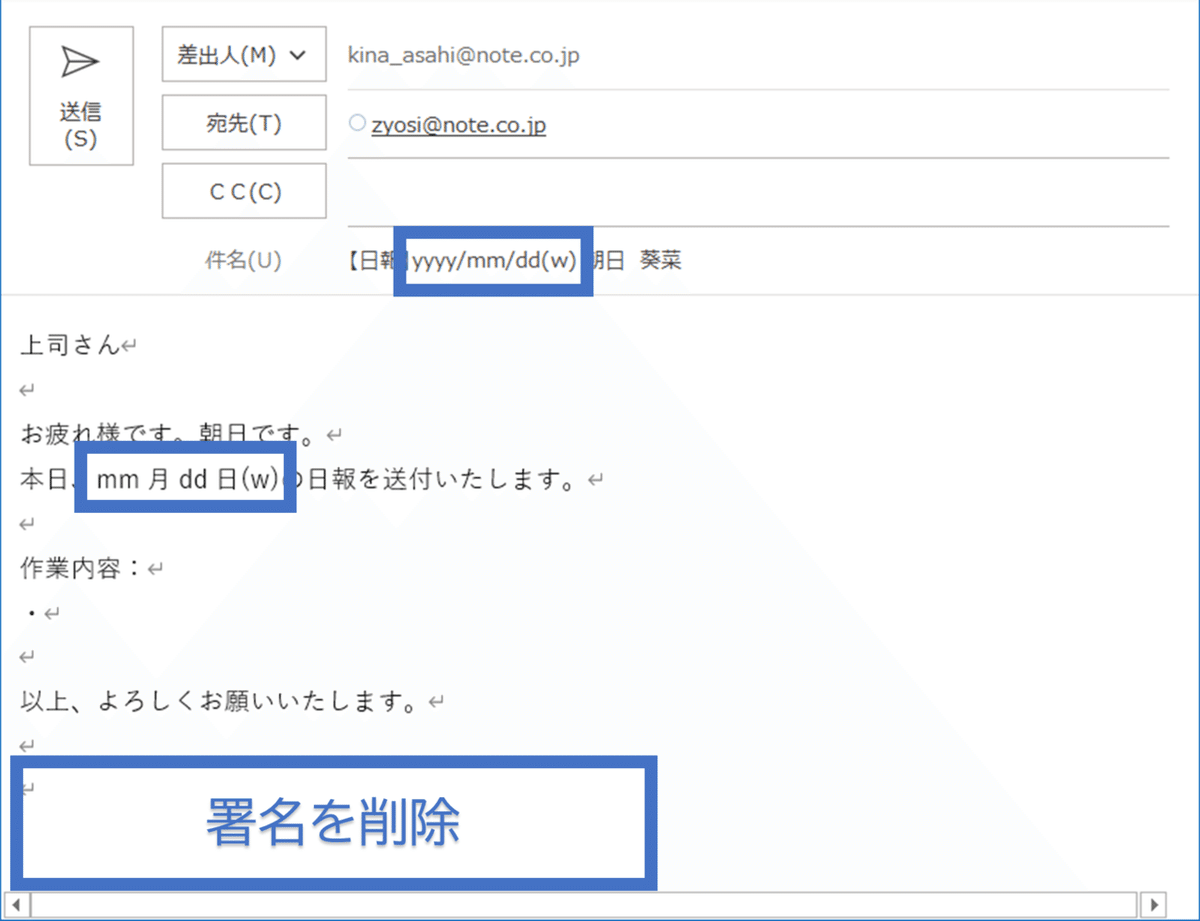The height and width of the screenshot is (921, 1200).
Task: Click the presence circle beside zyosi@note.co.jp
Action: point(357,123)
